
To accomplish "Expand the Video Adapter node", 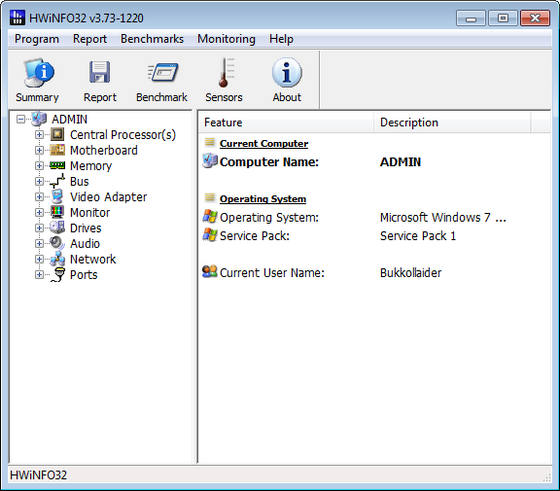I will pos(39,197).
